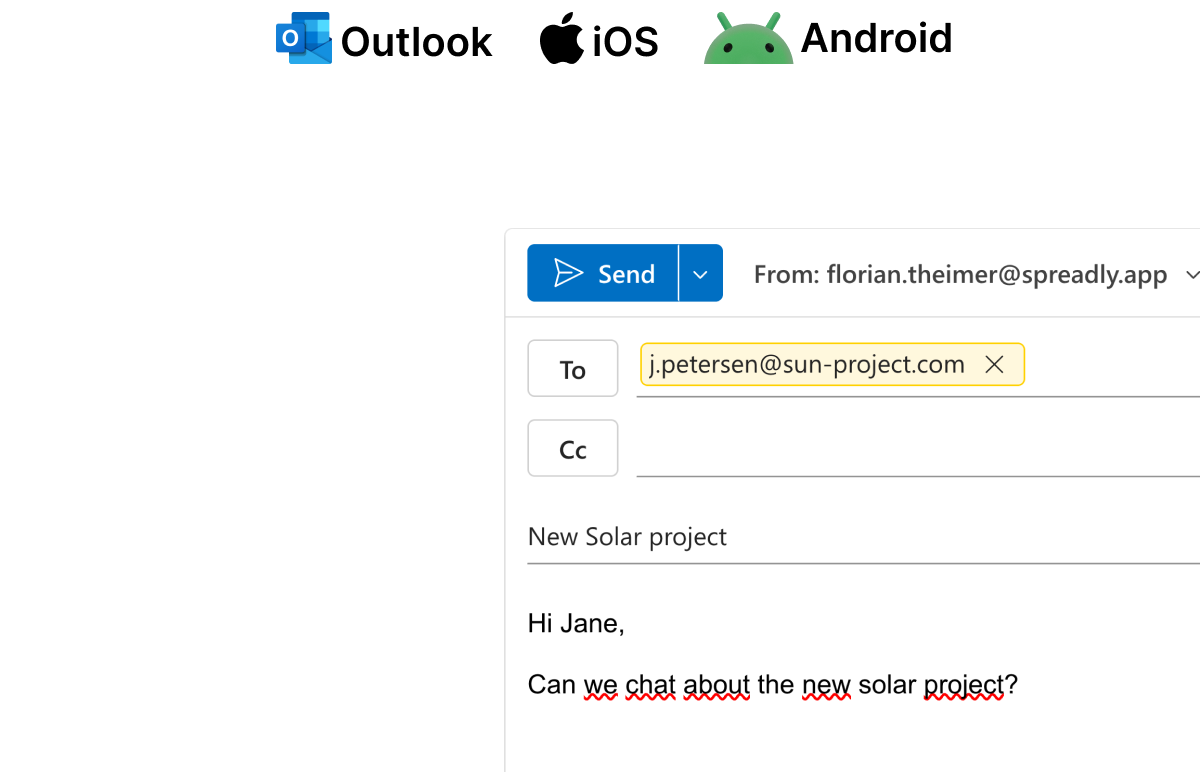Image resolution: width=1200 pixels, height=772 pixels.
Task: Click the Hi Jane, greeting line
Action: pyautogui.click(x=576, y=624)
